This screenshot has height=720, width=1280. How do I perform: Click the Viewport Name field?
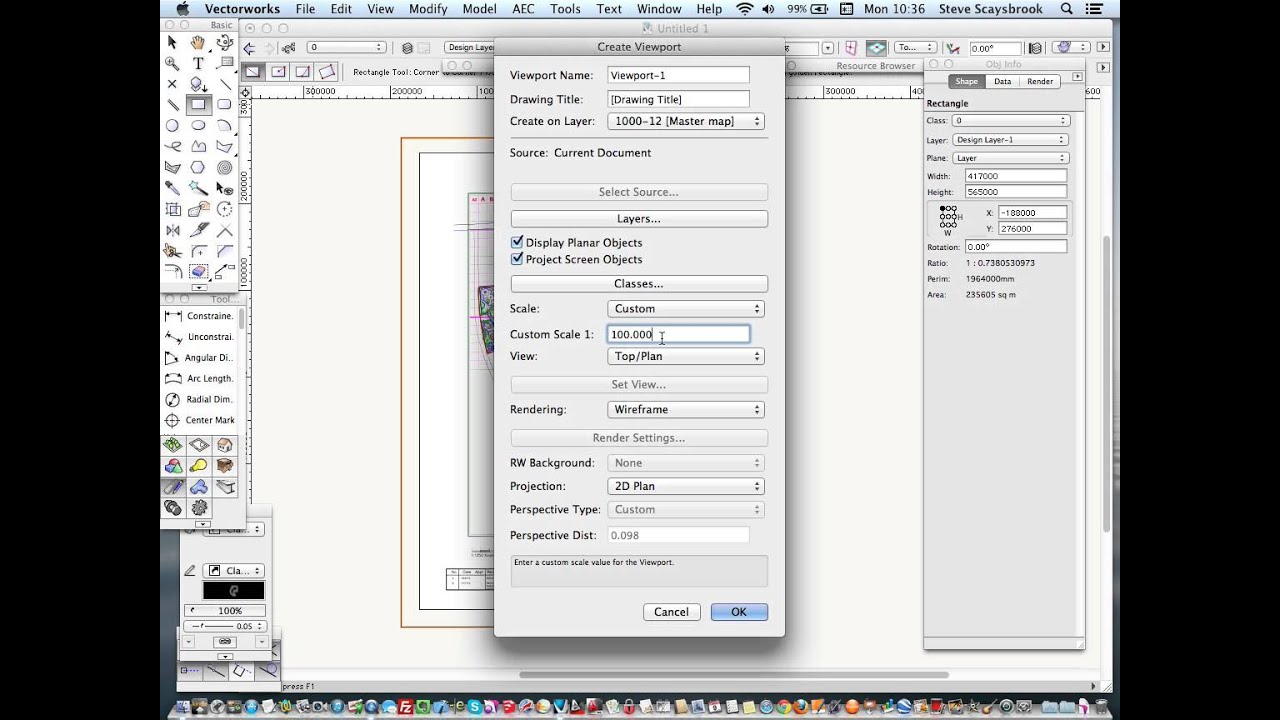tap(678, 75)
